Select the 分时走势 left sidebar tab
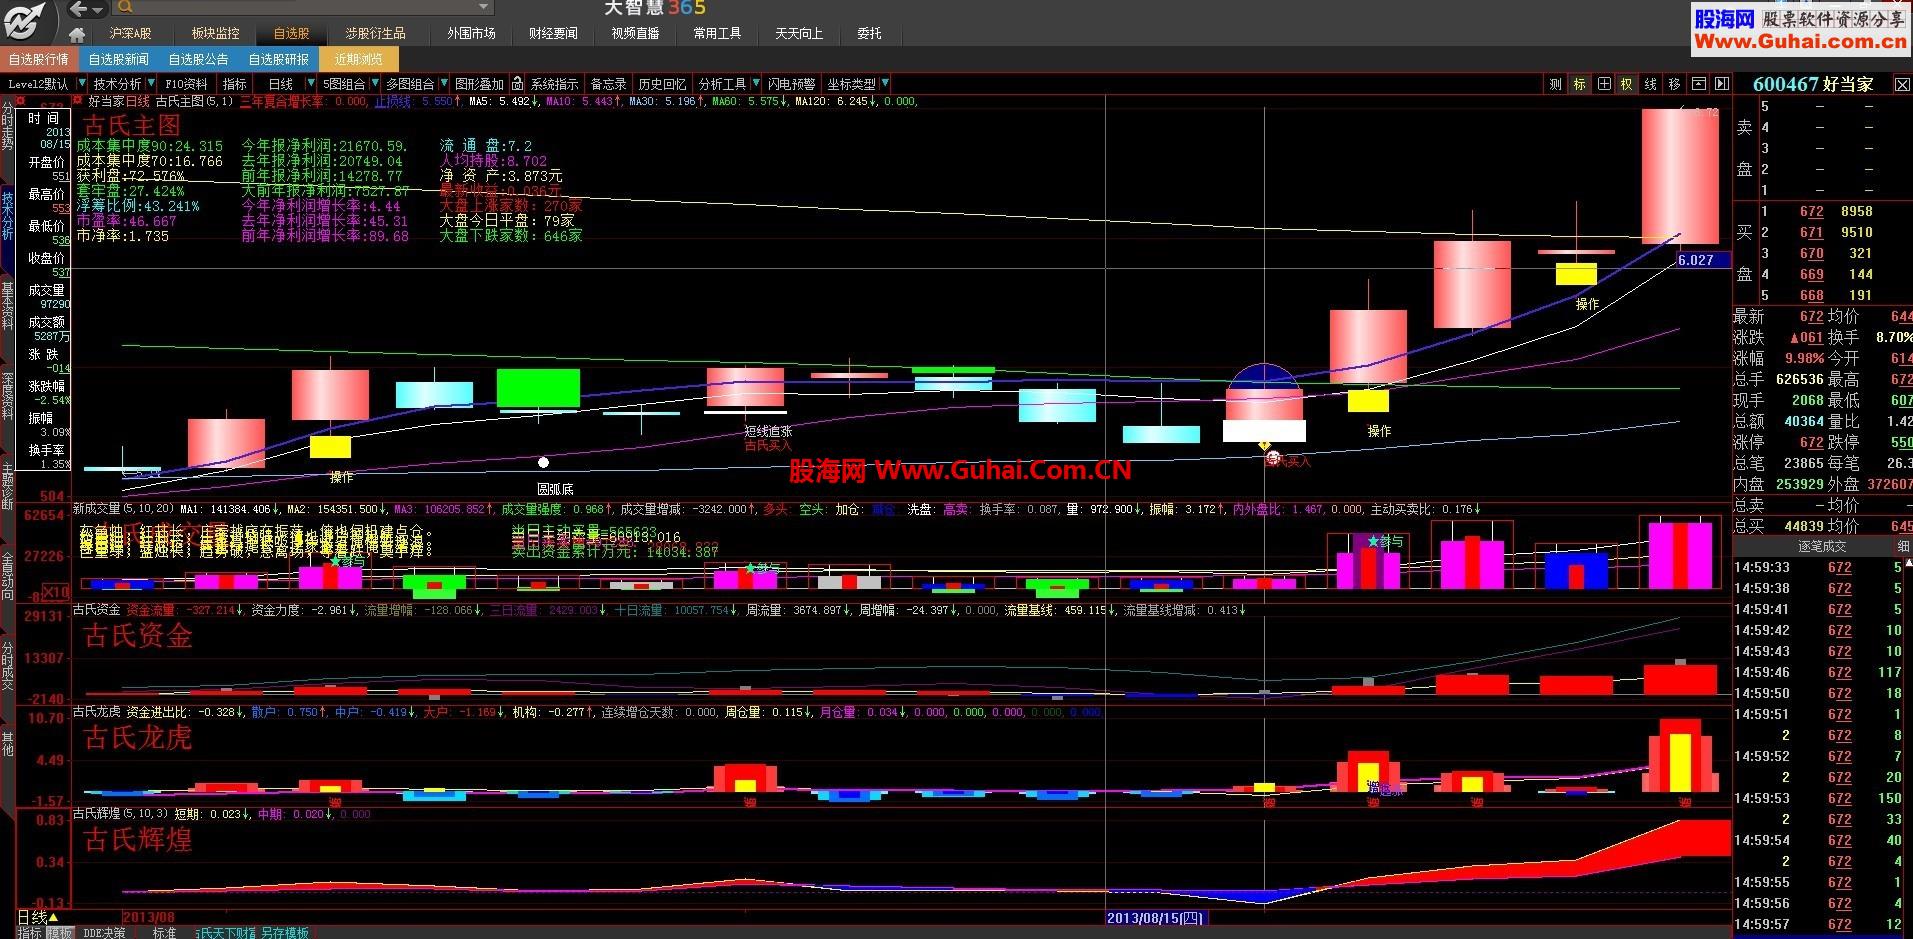Image resolution: width=1913 pixels, height=939 pixels. [8, 127]
